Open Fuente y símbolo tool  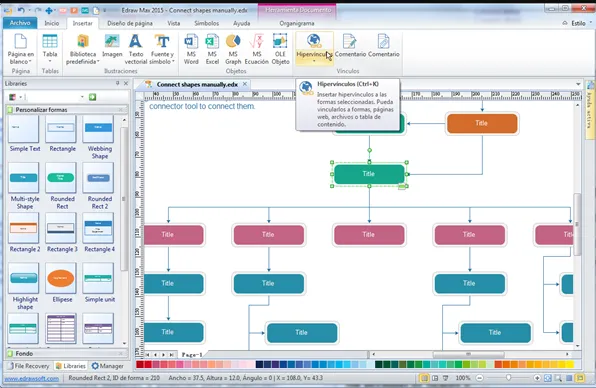point(162,49)
